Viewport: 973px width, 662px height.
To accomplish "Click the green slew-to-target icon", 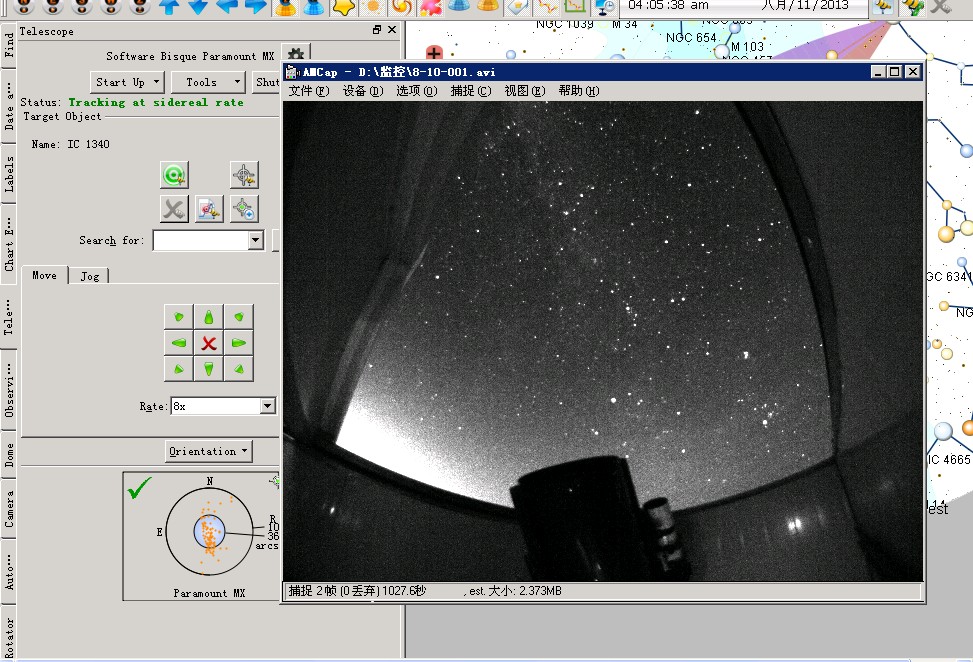I will click(x=174, y=175).
